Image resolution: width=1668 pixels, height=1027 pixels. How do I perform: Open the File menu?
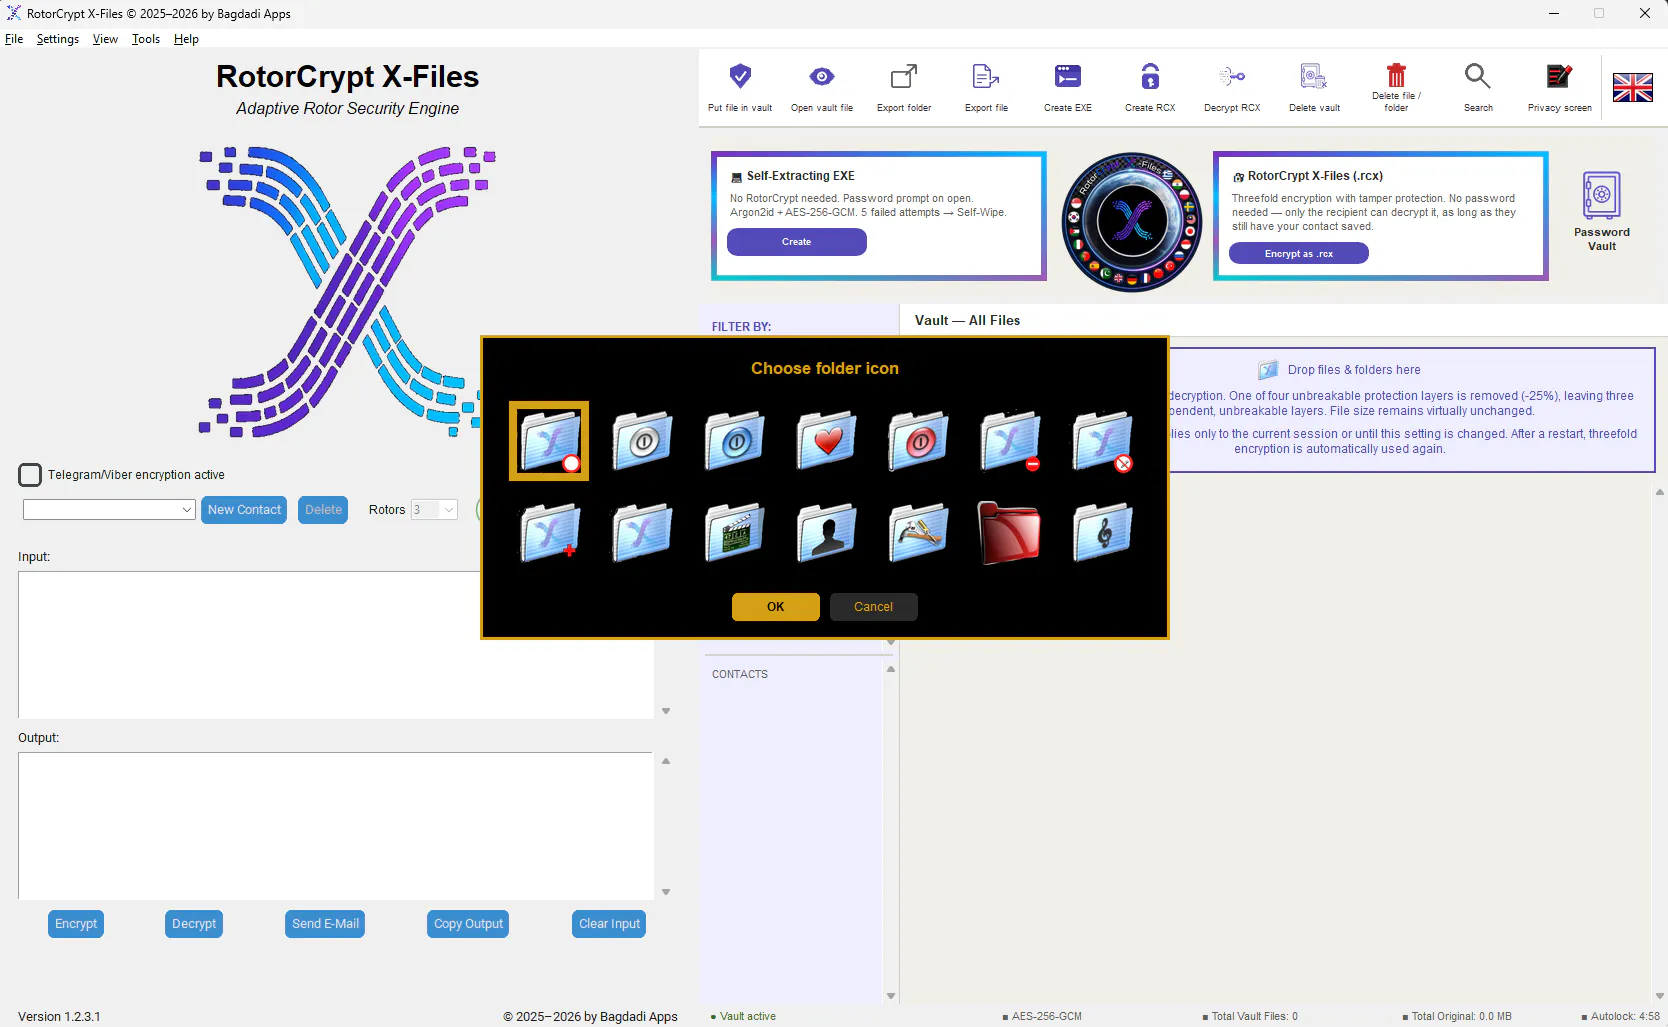click(14, 39)
